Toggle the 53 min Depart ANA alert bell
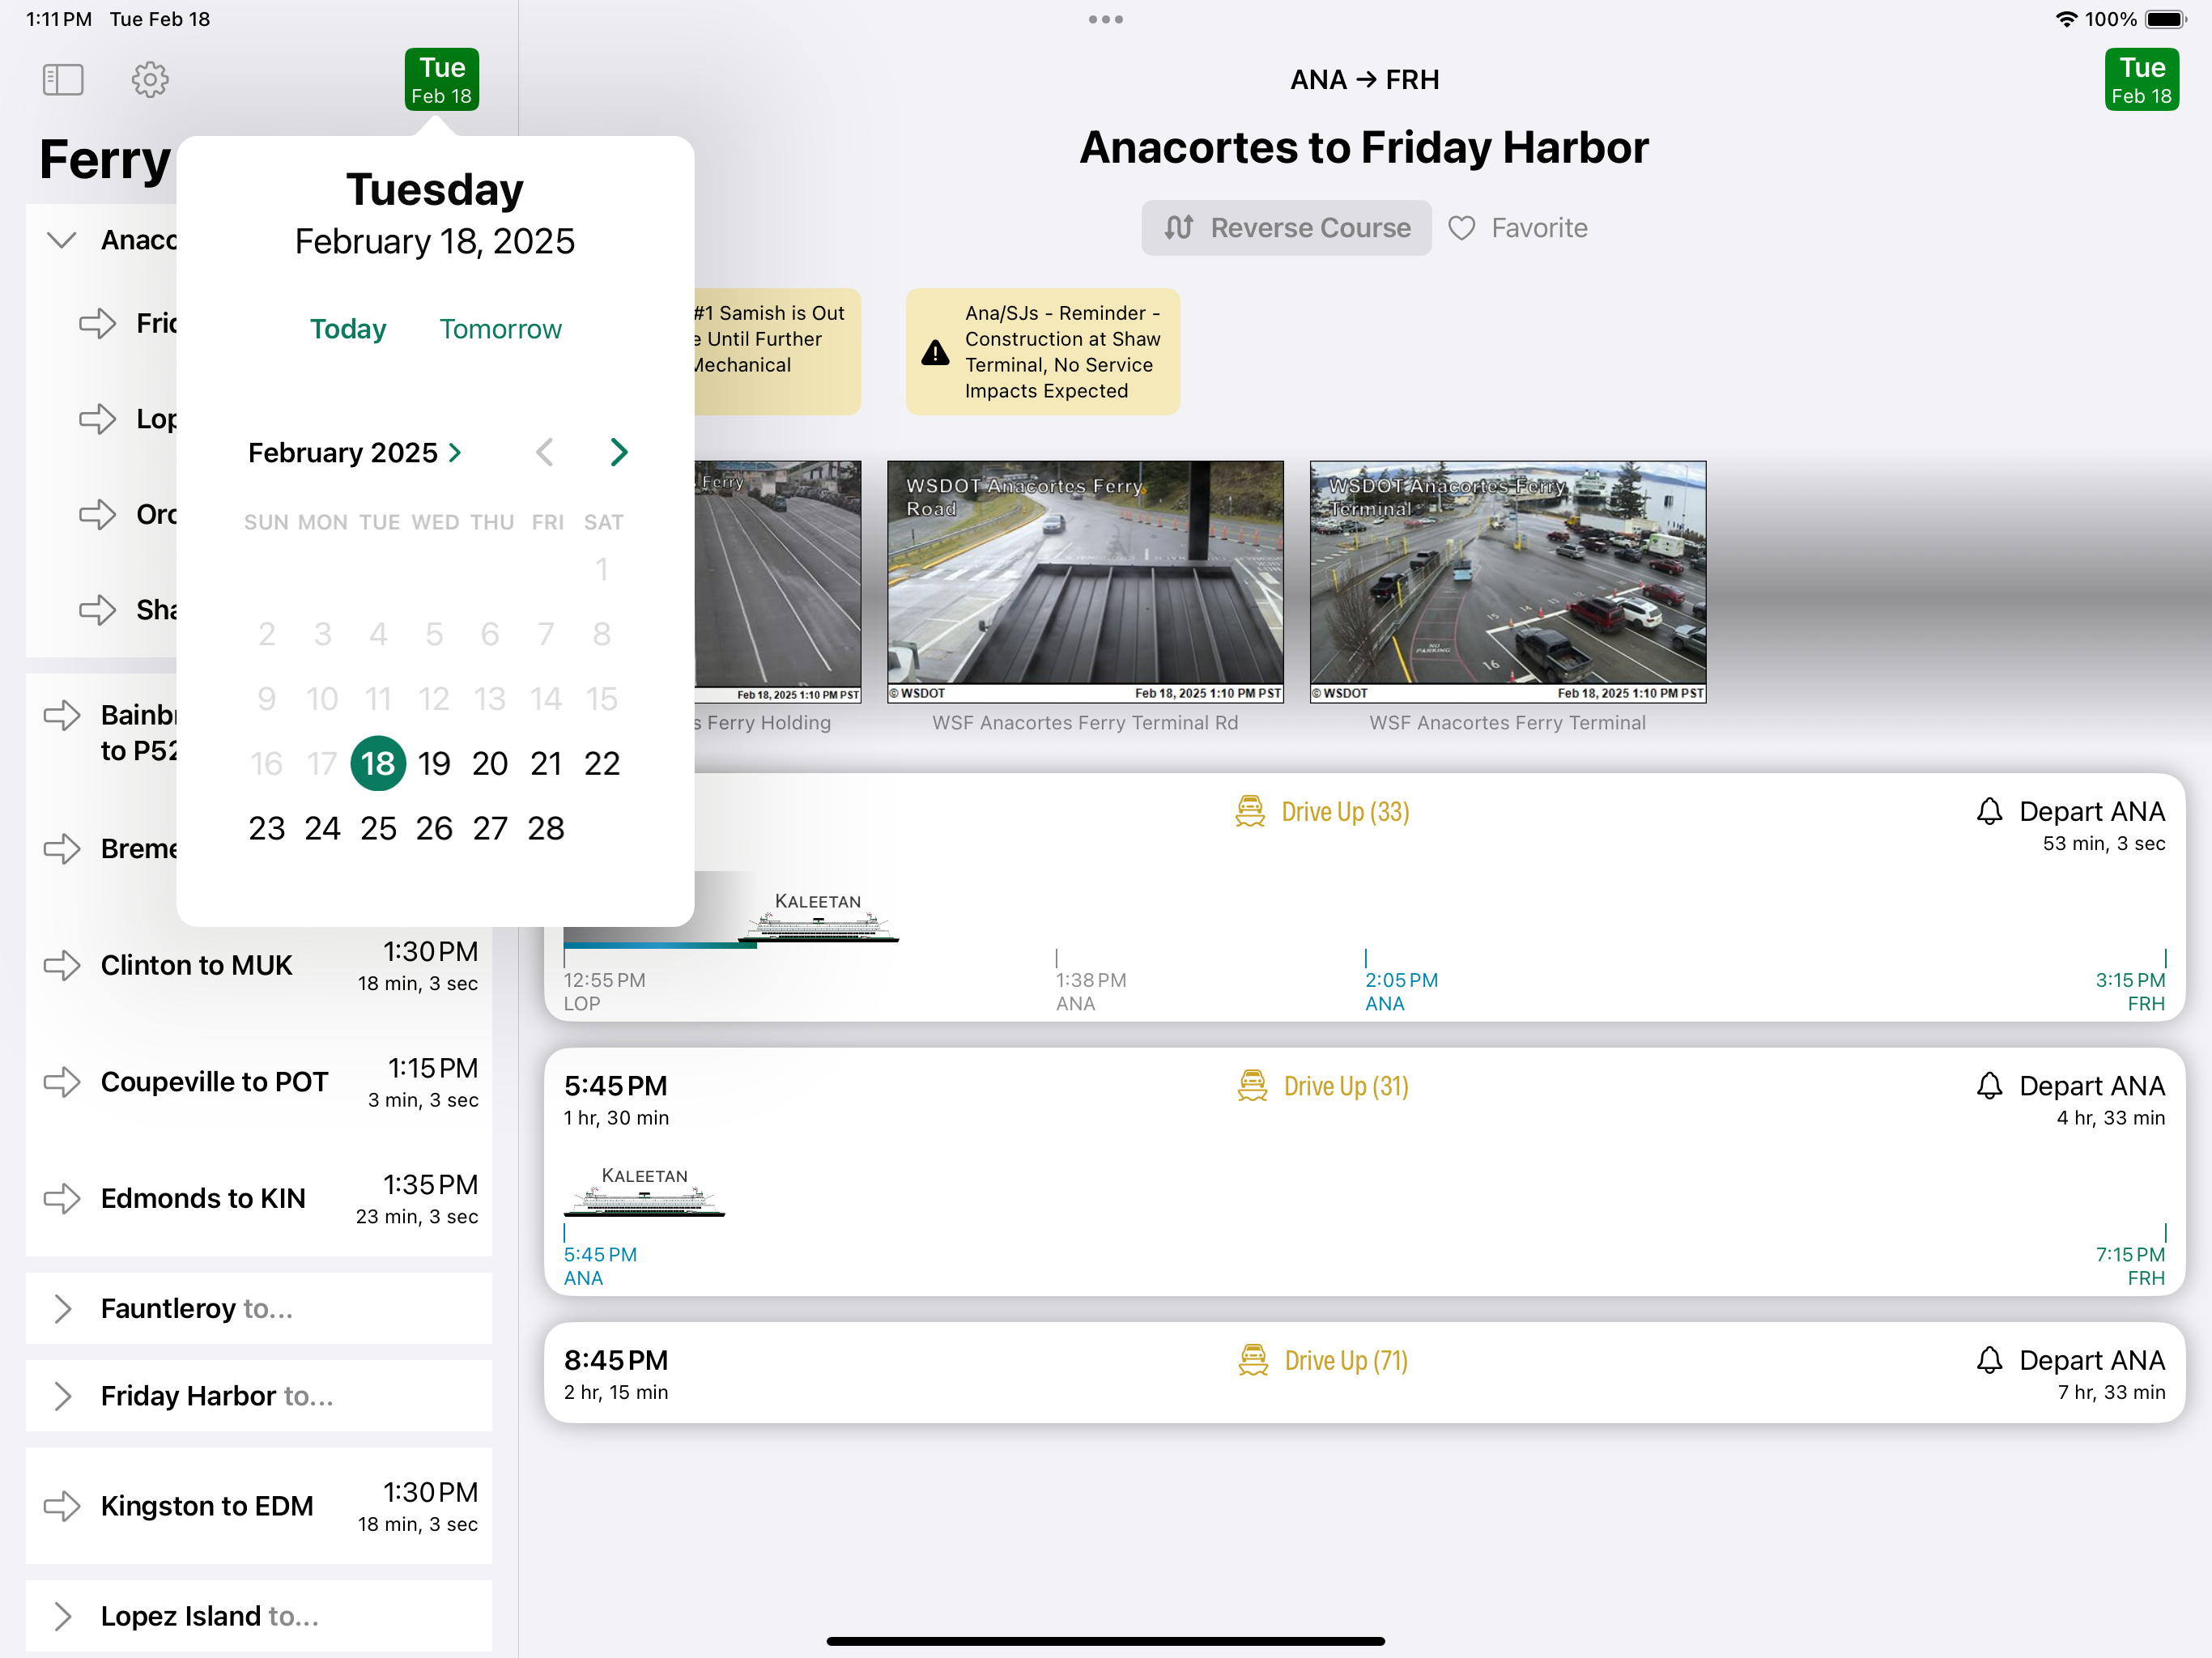2212x1658 pixels. [1989, 811]
